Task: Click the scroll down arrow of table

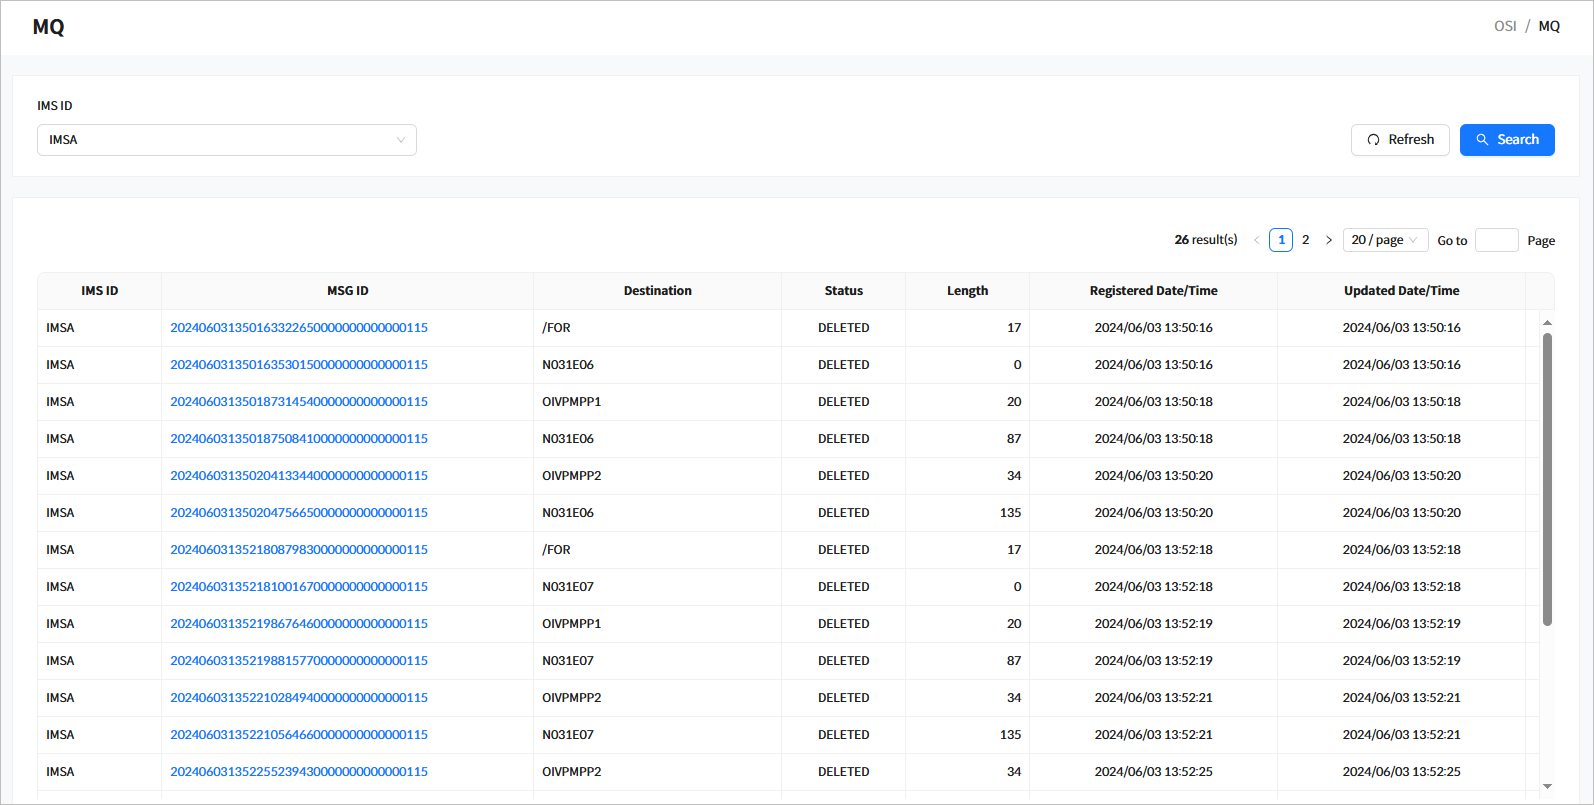Action: point(1547,786)
